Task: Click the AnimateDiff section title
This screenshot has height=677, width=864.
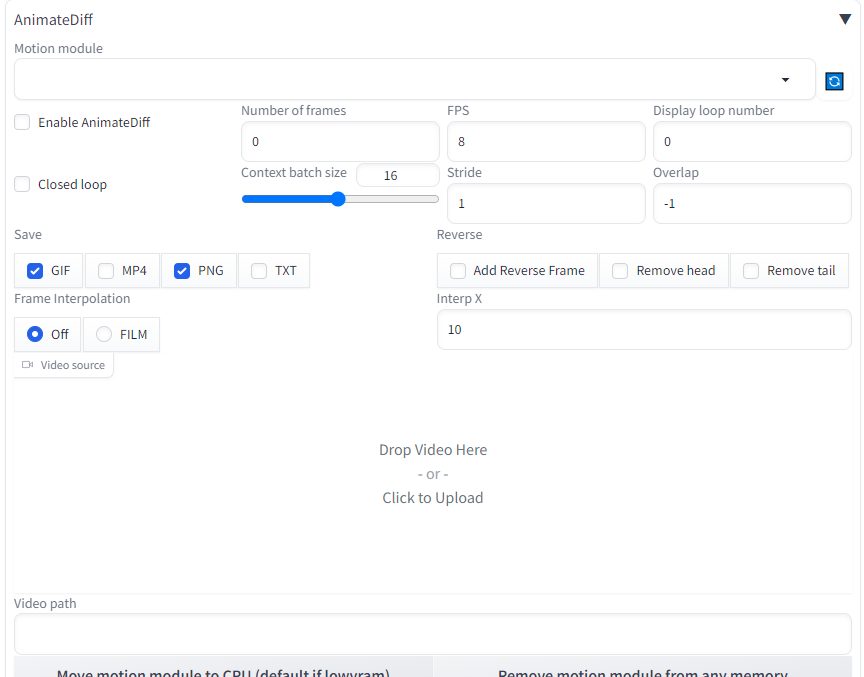Action: [53, 20]
